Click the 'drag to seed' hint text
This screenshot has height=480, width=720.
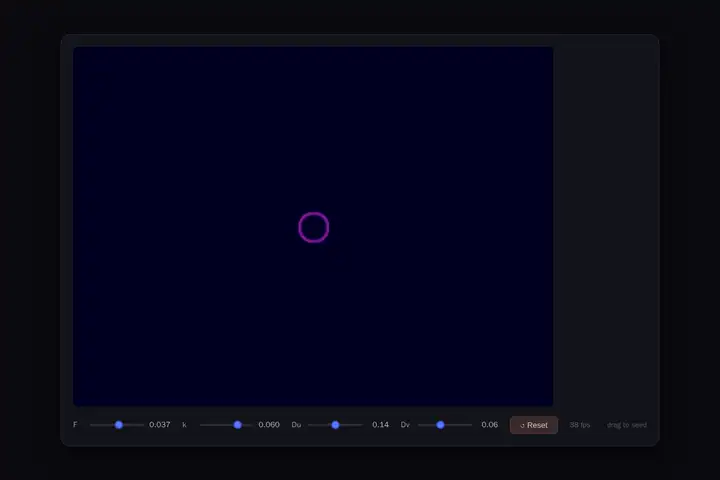point(627,425)
